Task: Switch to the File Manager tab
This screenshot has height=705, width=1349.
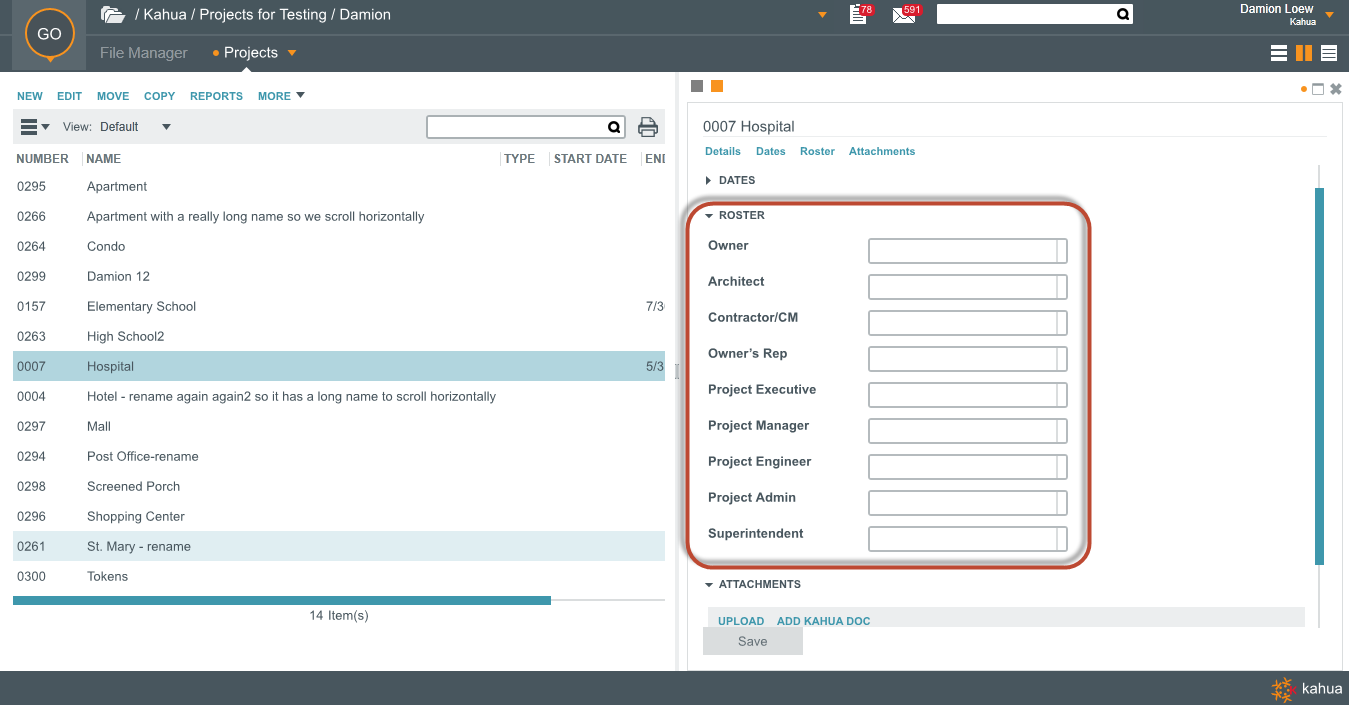Action: click(143, 53)
